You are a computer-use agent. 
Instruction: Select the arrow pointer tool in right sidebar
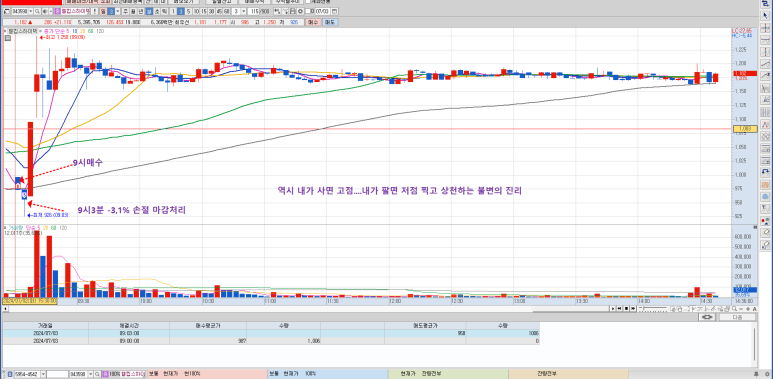(765, 16)
